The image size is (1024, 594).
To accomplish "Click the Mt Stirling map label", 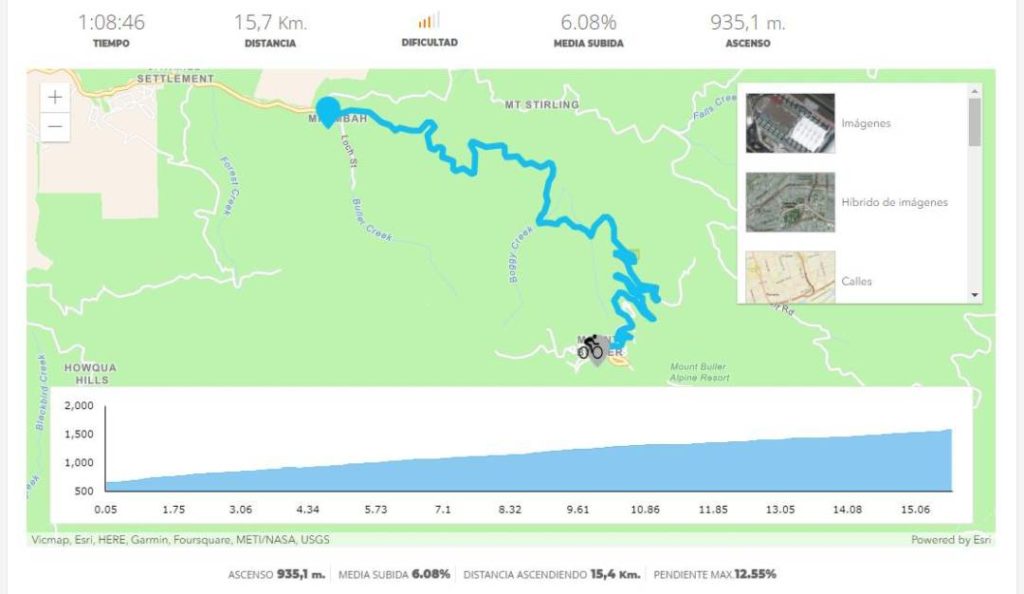I will click(542, 104).
